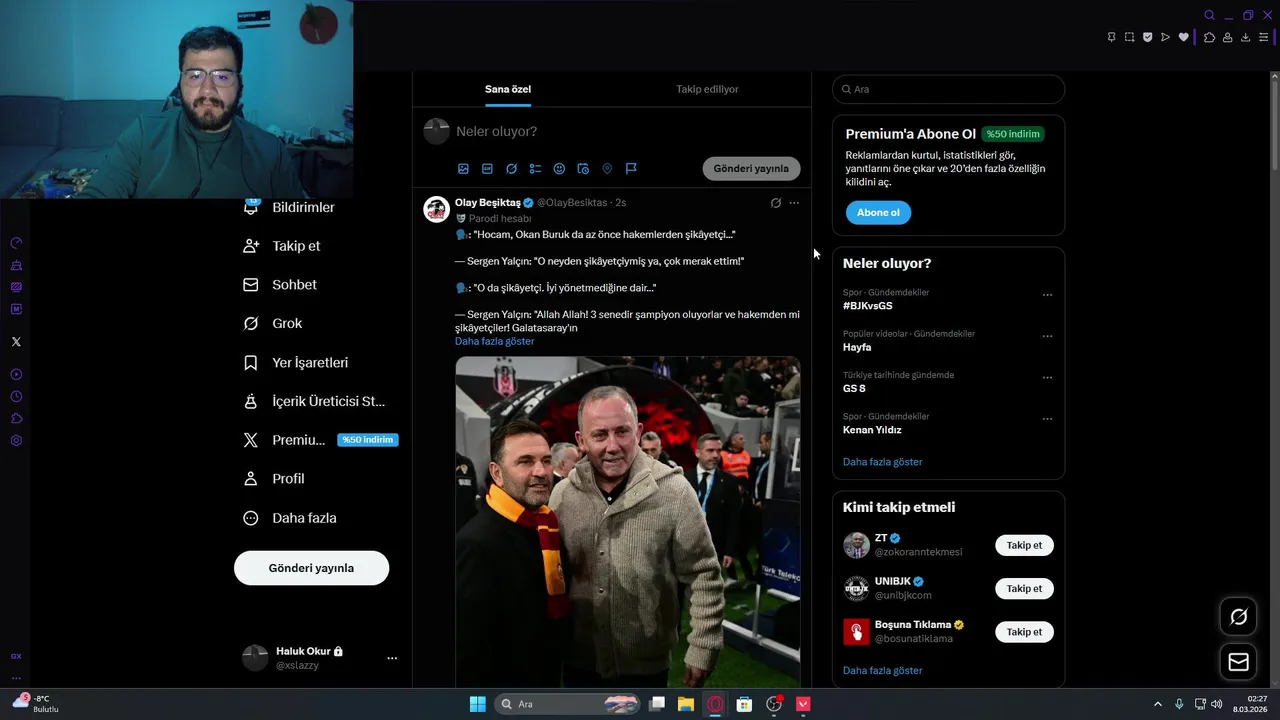The image size is (1280, 720).
Task: Take a snapshot with Opera toolbar icon
Action: 1129,37
